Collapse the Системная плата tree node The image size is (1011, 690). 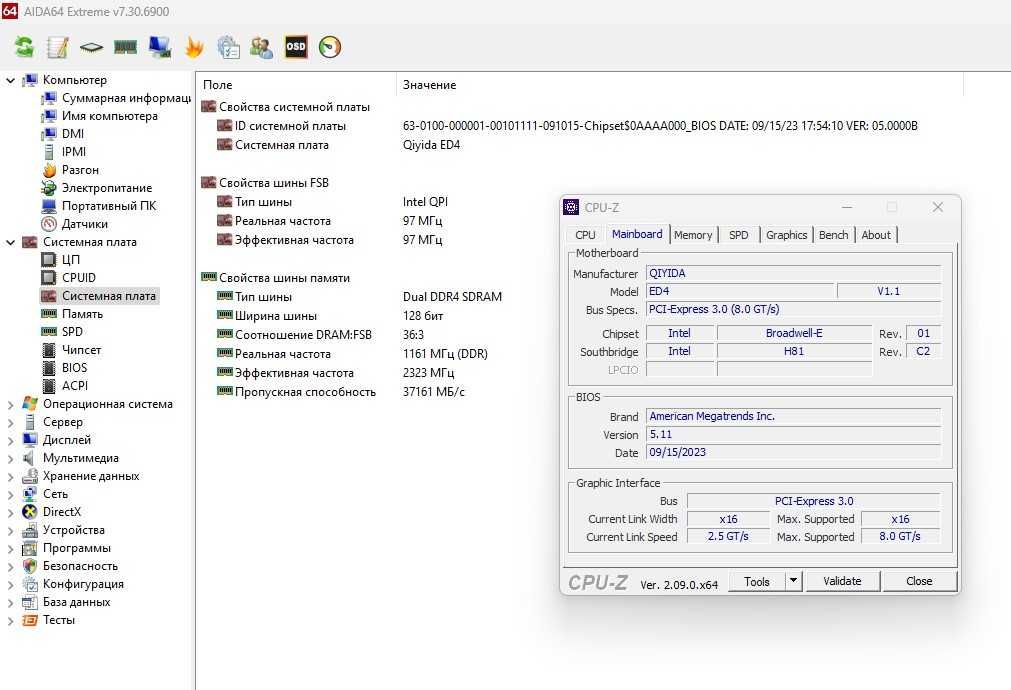(10, 242)
